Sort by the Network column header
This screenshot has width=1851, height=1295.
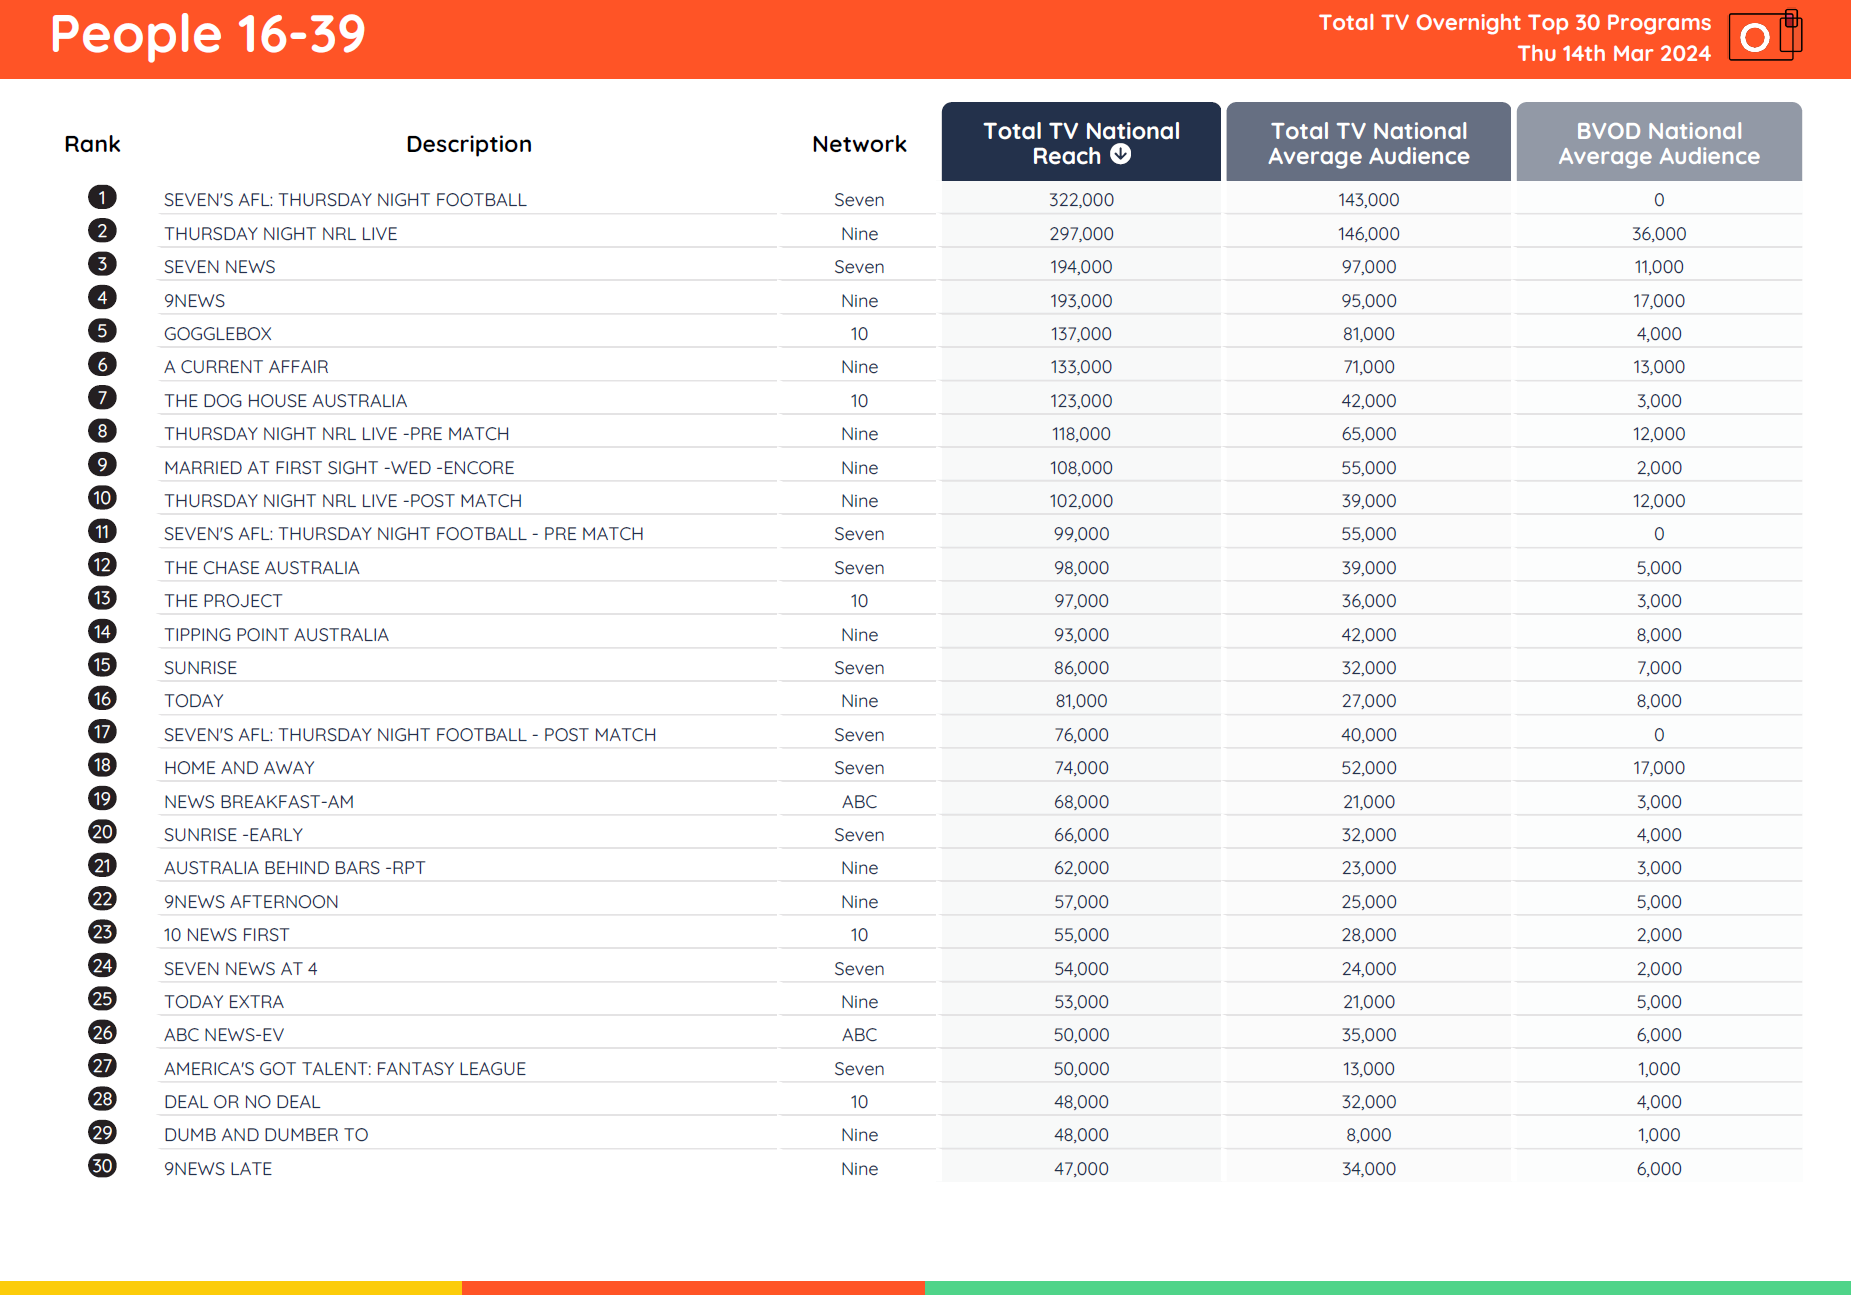857,143
